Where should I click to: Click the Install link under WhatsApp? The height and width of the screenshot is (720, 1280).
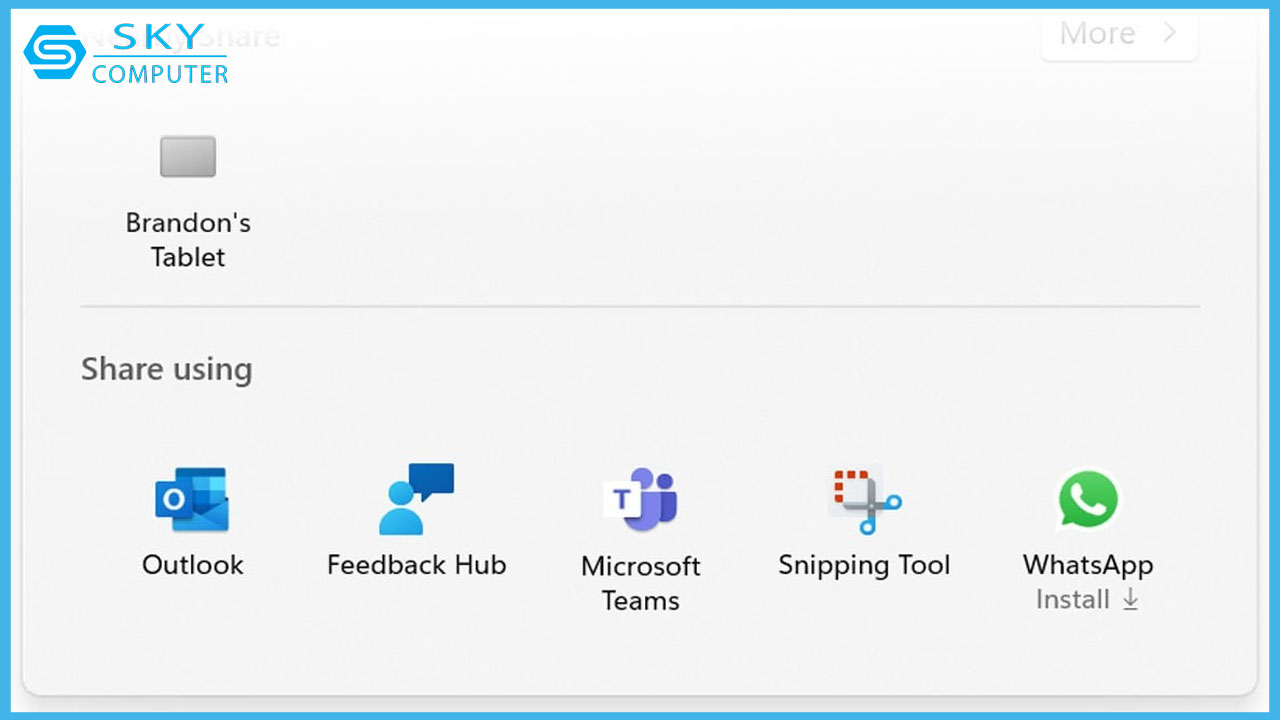pyautogui.click(x=1073, y=600)
